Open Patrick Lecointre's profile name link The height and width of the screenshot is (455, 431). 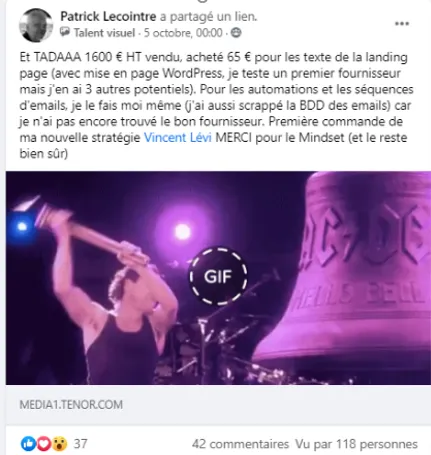[108, 16]
